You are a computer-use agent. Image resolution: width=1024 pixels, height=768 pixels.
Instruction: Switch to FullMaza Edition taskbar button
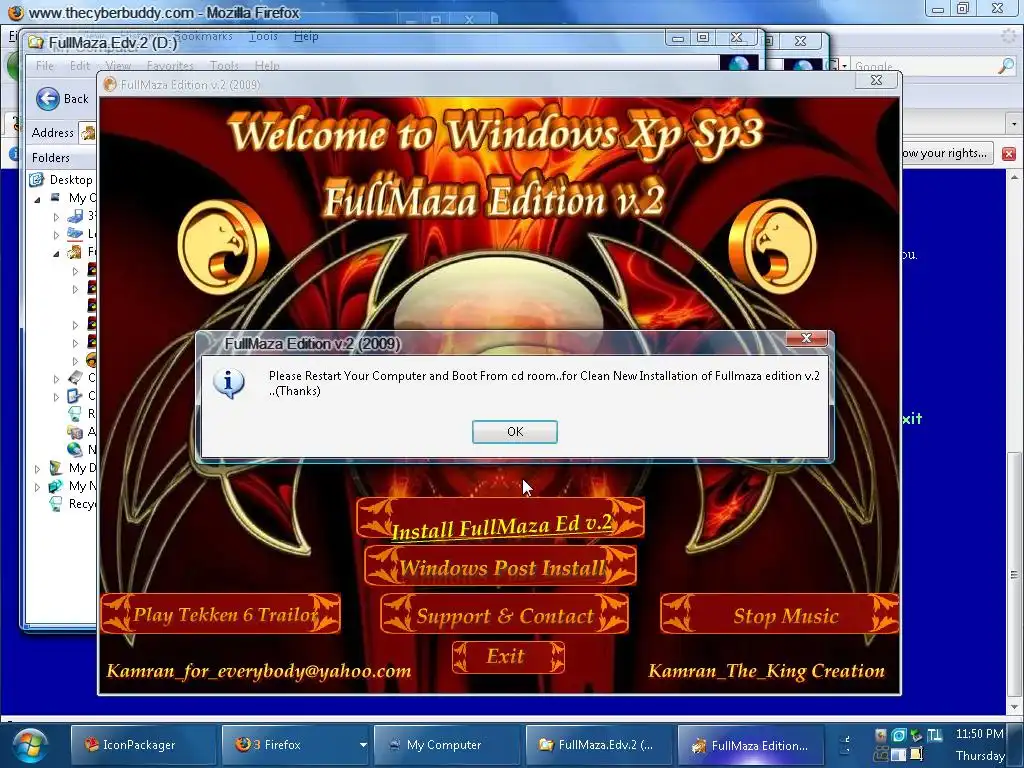coord(750,744)
